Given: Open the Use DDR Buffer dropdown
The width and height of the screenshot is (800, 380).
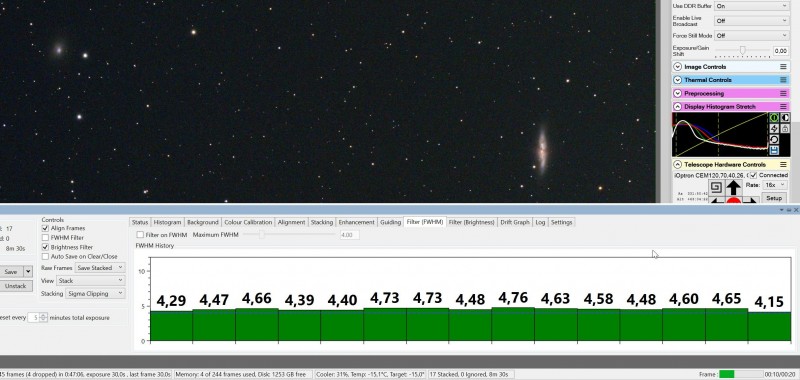Looking at the screenshot, I should click(x=751, y=6).
